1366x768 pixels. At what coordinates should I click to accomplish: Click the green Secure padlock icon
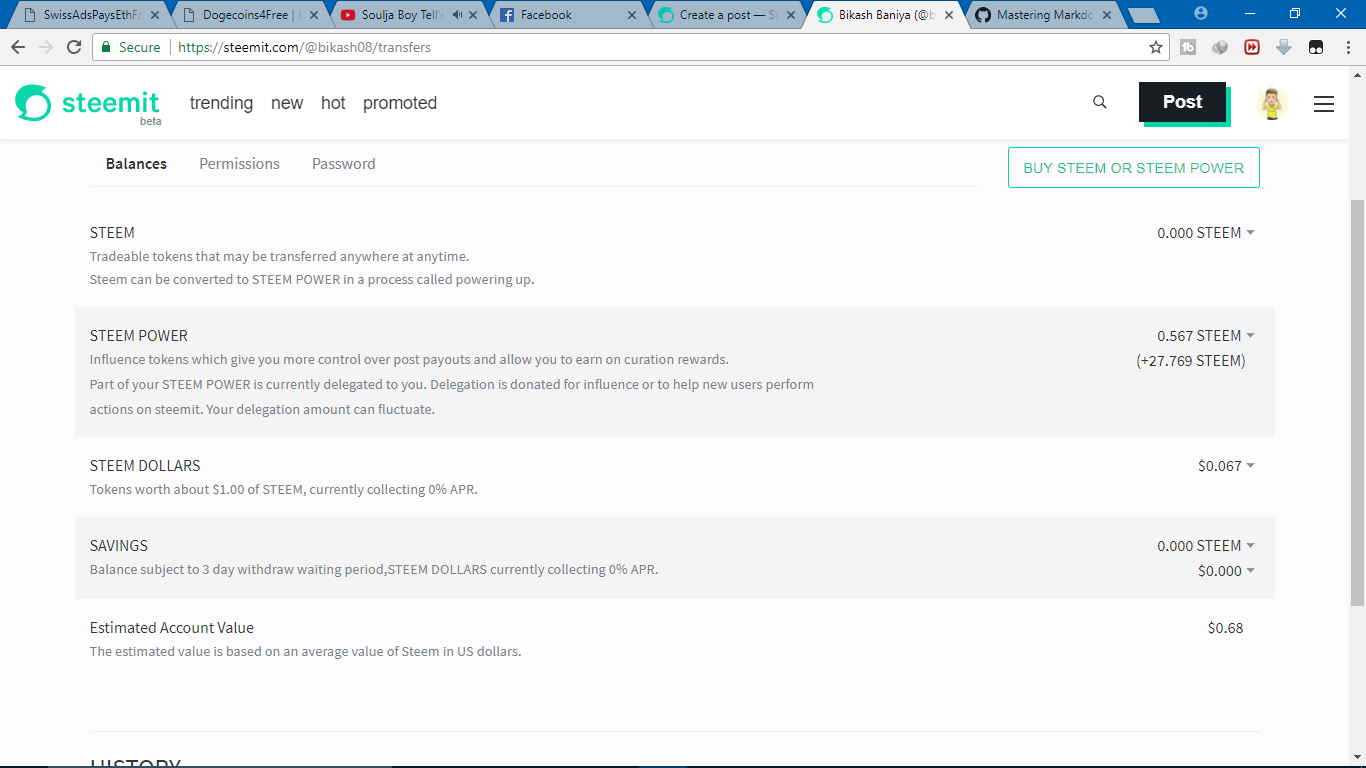point(107,47)
